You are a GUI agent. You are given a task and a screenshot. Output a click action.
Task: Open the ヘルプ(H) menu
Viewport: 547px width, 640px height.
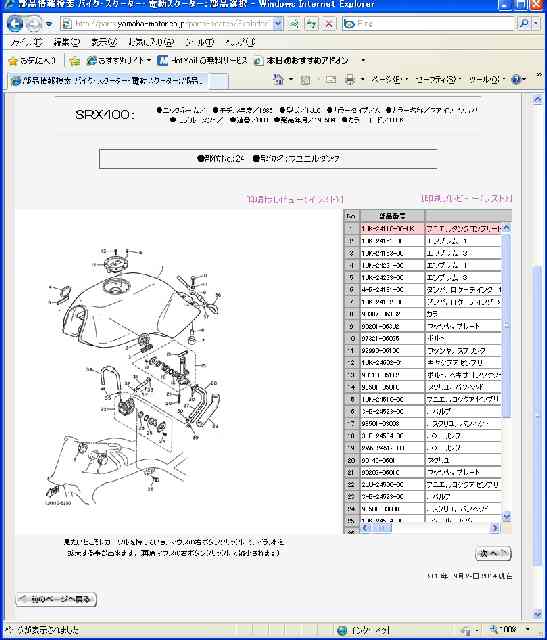coord(240,42)
